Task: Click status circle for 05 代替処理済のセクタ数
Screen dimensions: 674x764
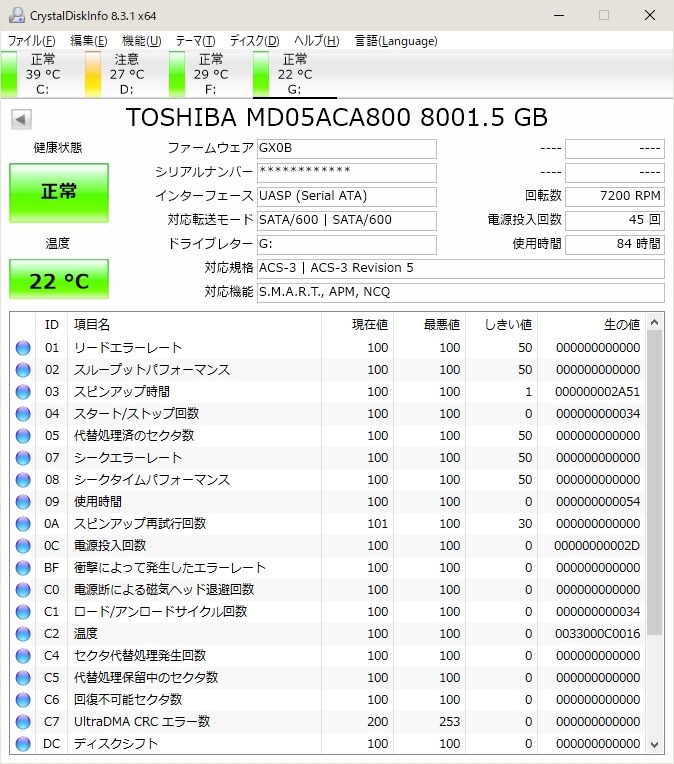Action: point(23,436)
